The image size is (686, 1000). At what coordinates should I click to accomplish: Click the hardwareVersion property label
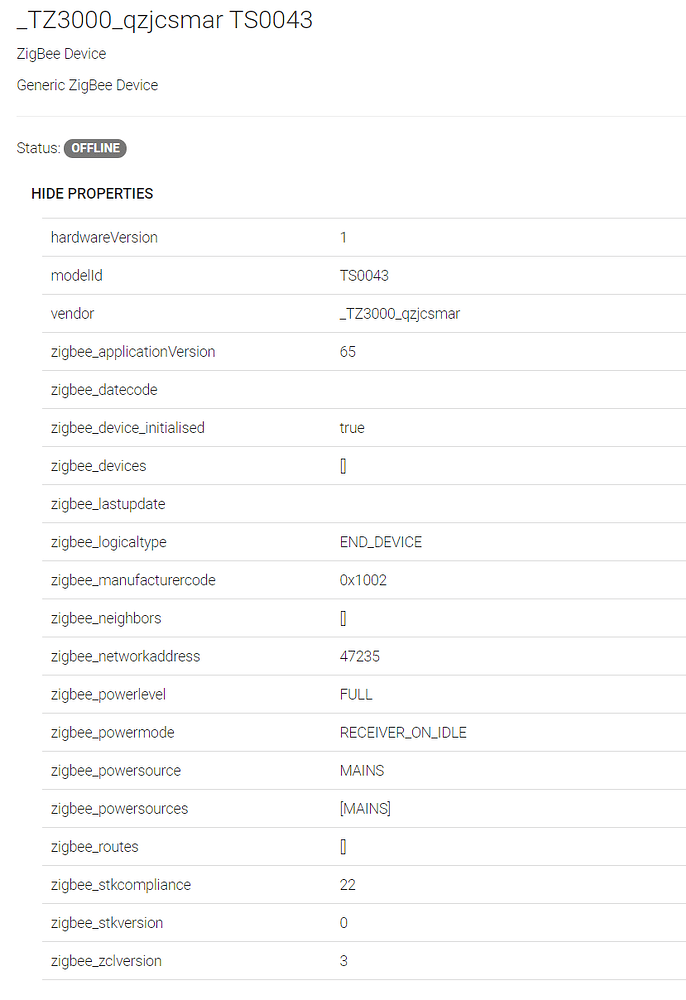click(x=104, y=237)
